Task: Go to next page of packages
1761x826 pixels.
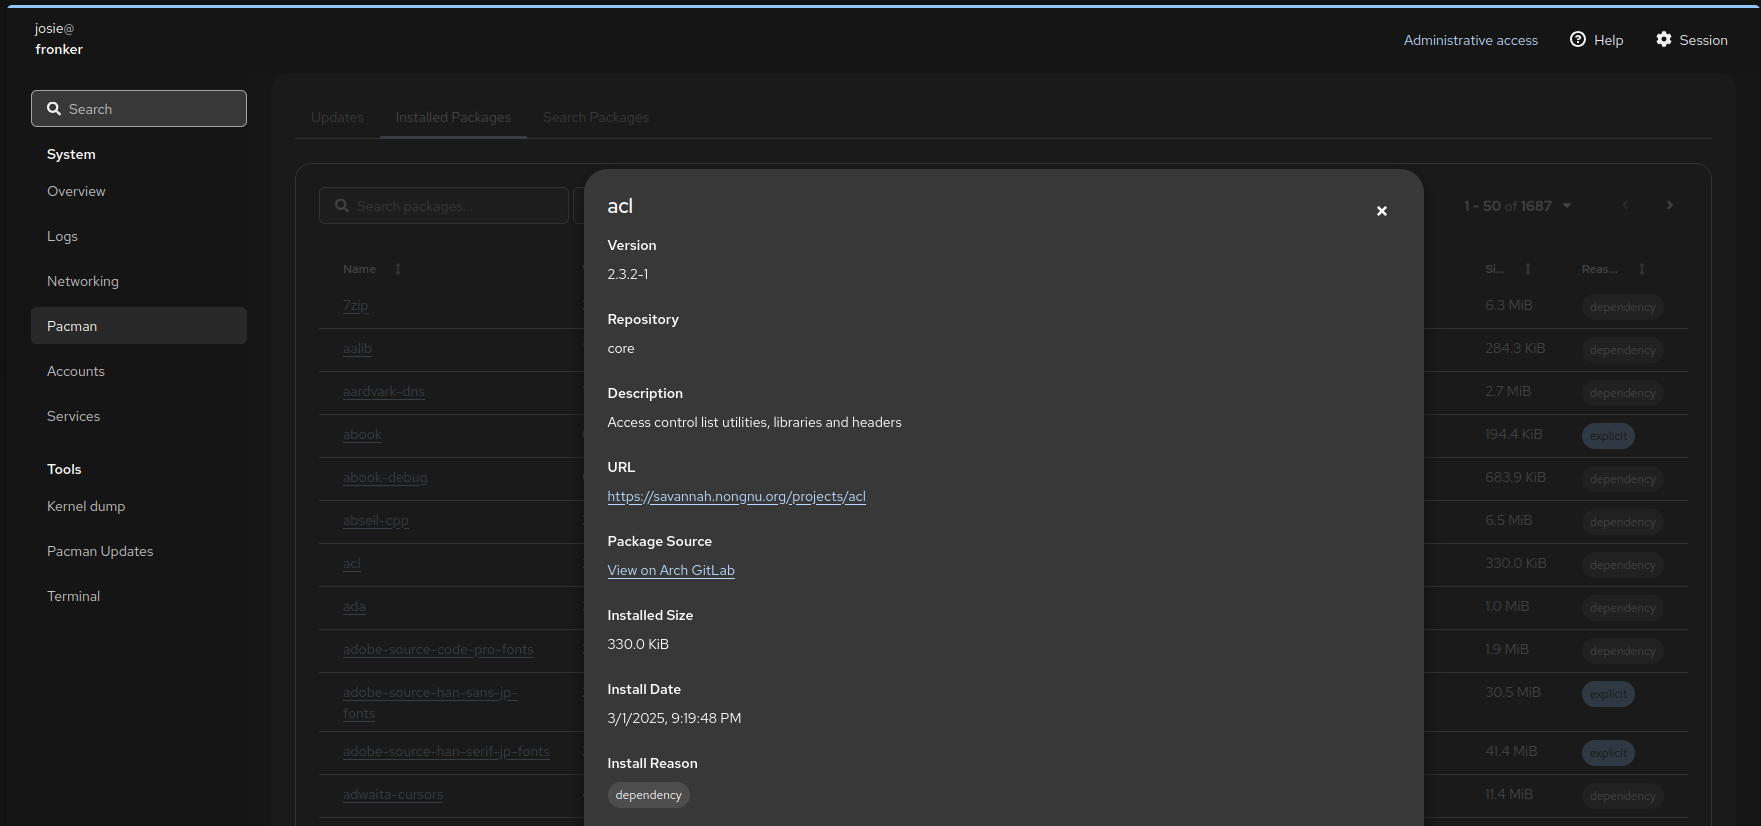Action: 1669,206
